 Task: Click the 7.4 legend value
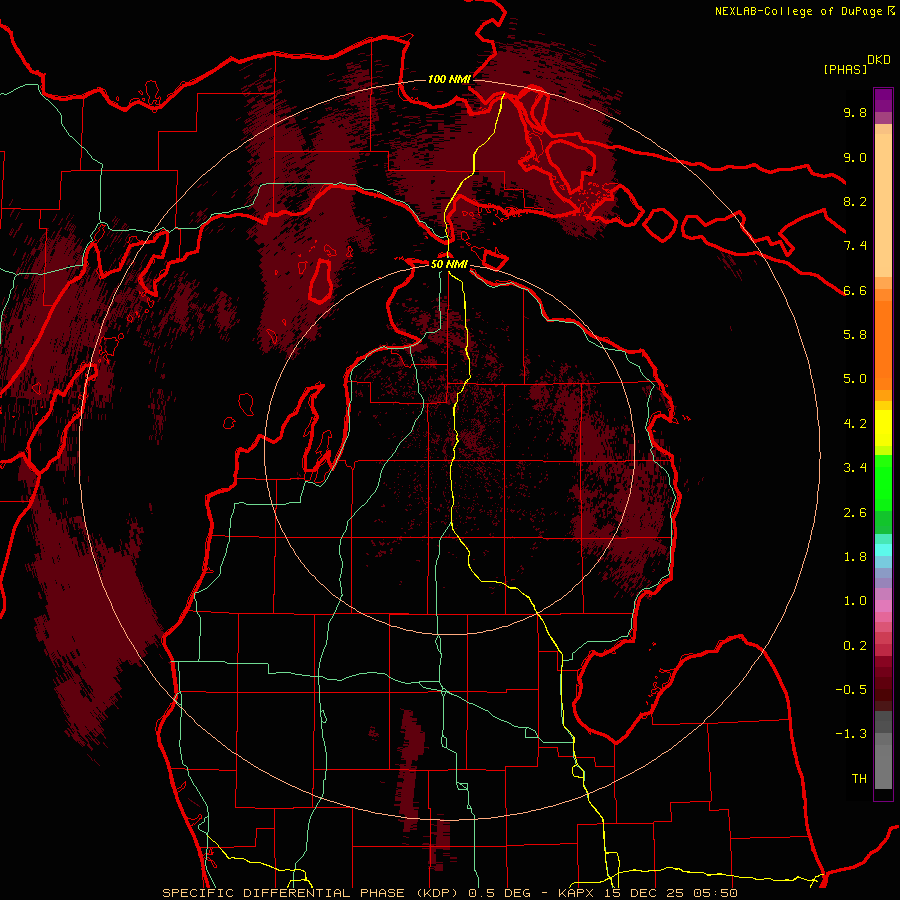pyautogui.click(x=855, y=246)
